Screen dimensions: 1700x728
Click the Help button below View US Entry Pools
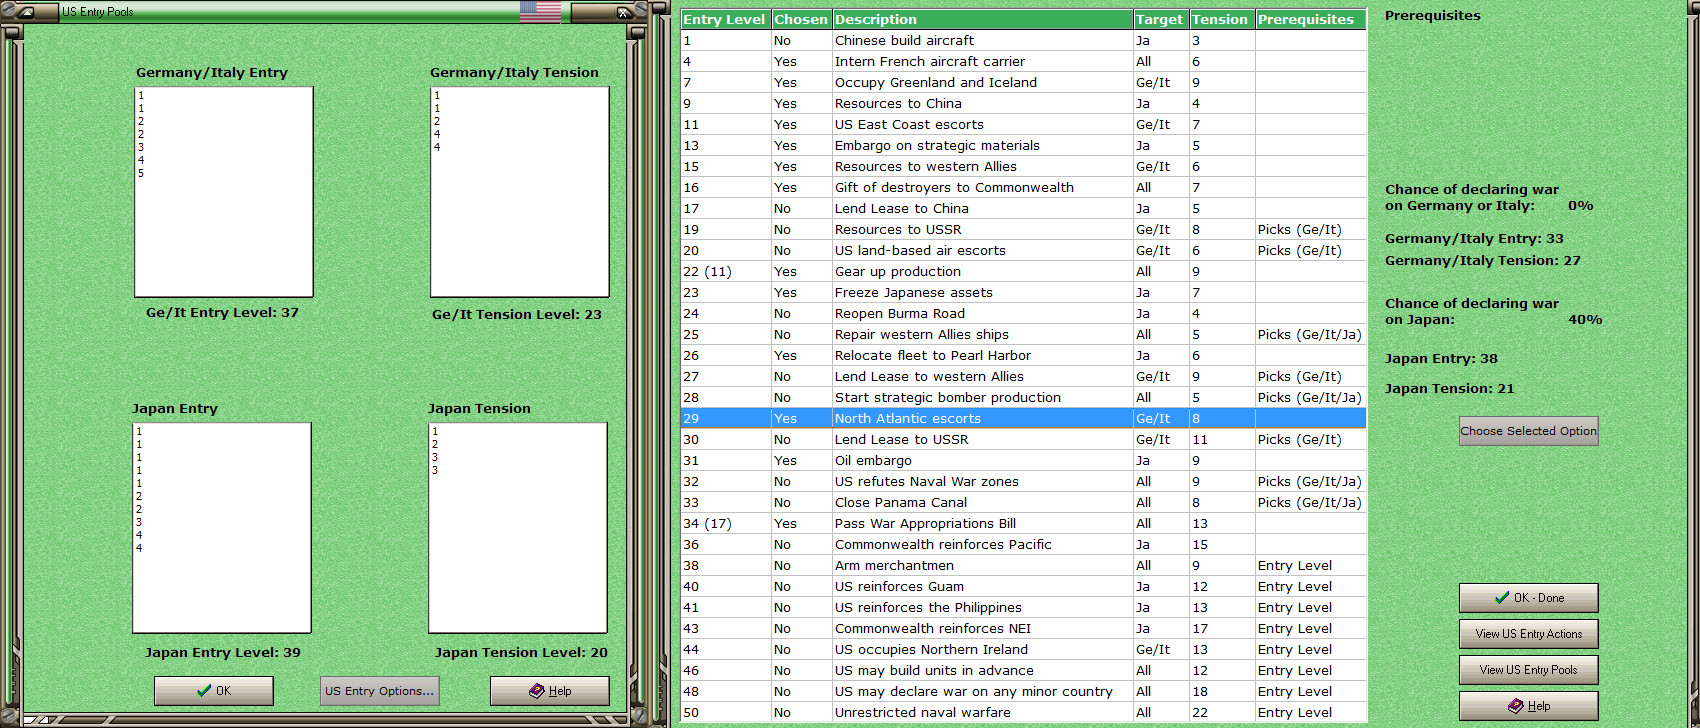coord(1528,706)
